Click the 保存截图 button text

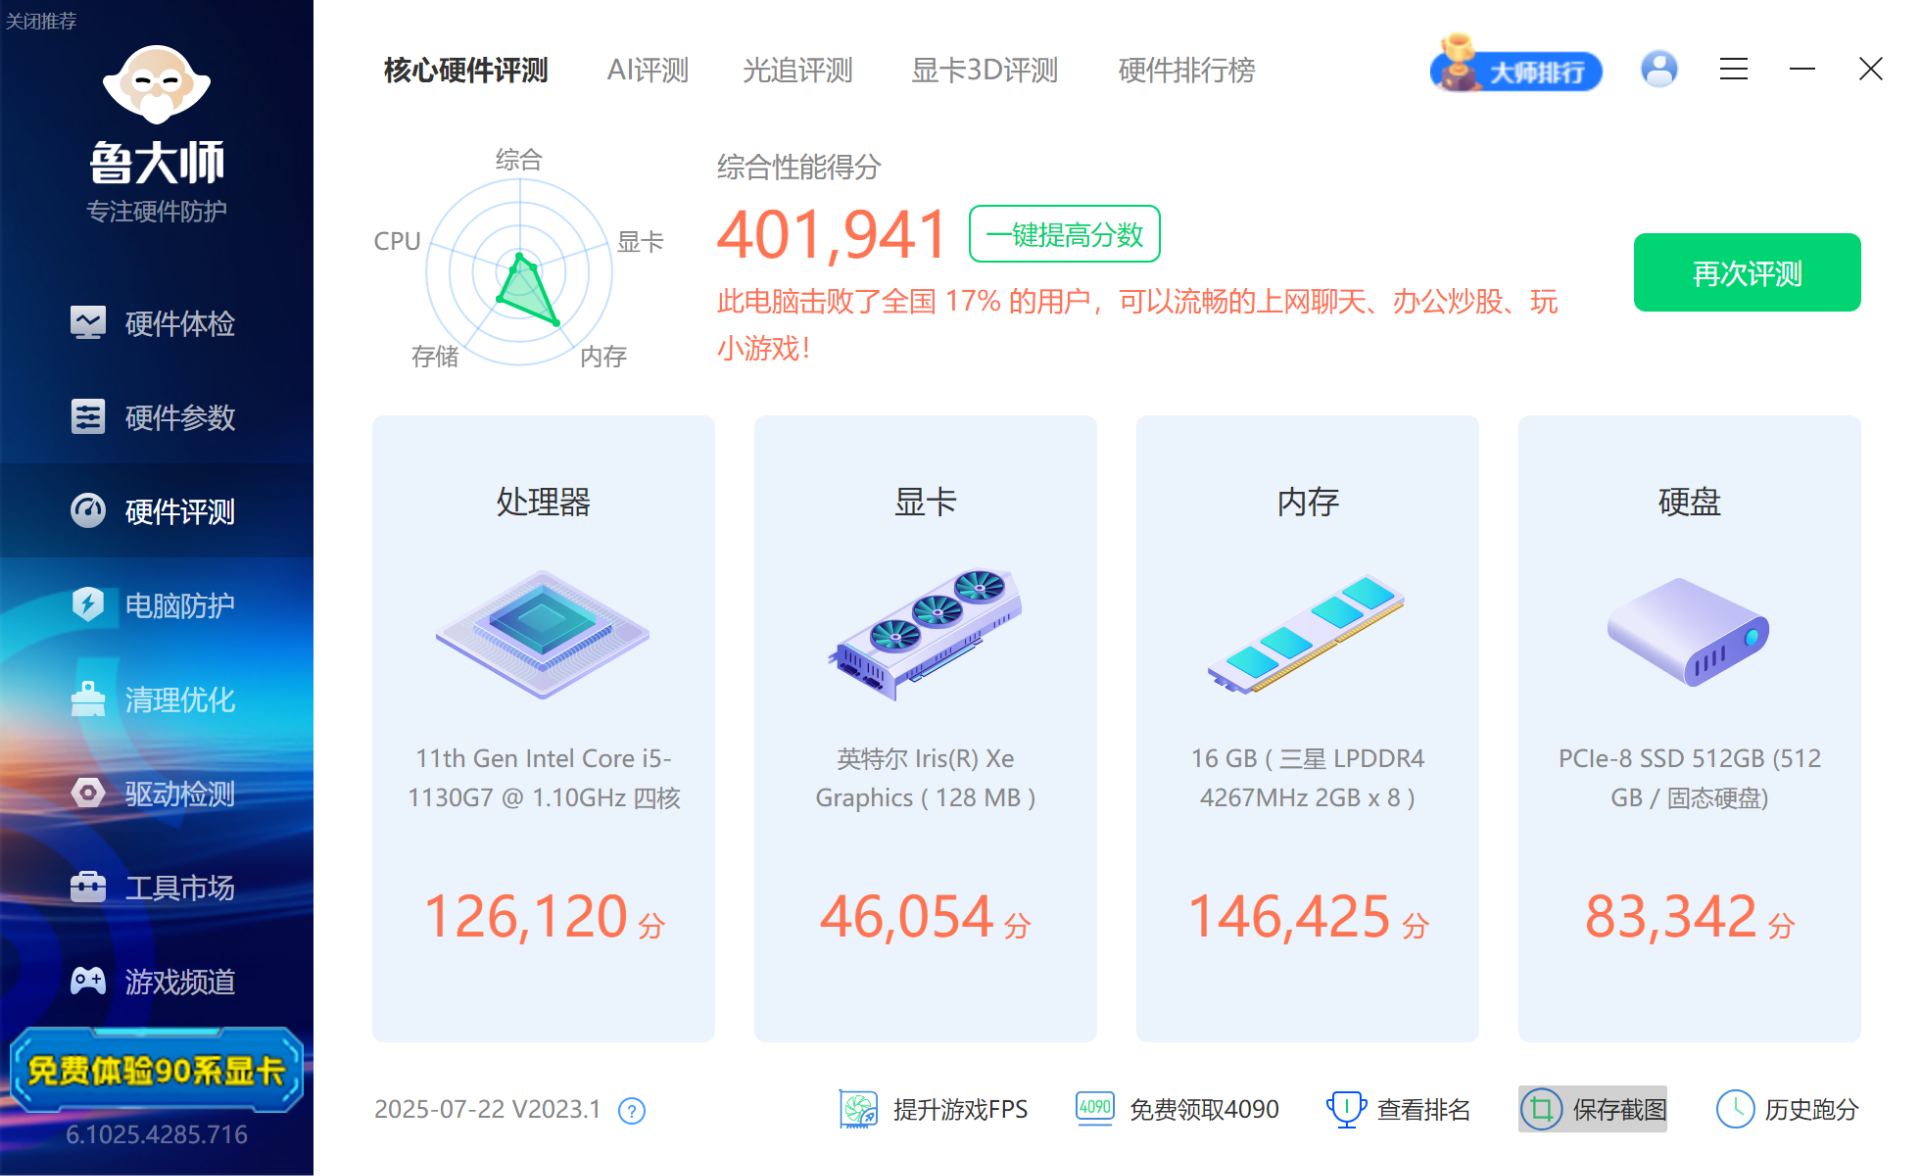(x=1619, y=1109)
